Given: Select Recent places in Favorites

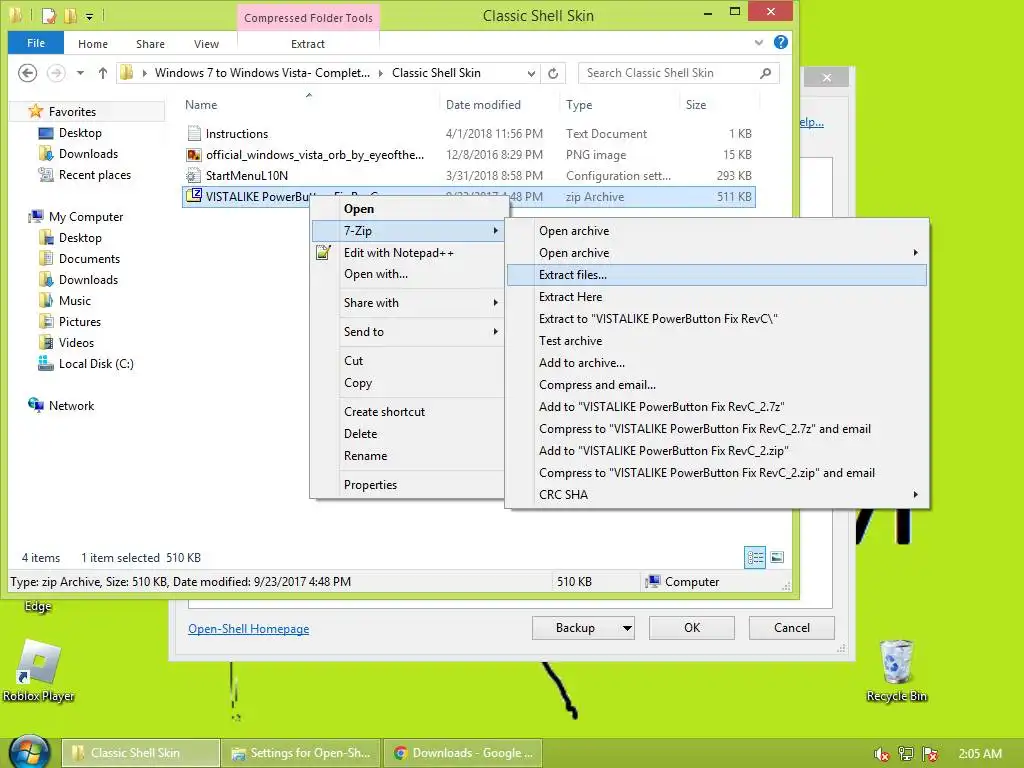Looking at the screenshot, I should (x=85, y=175).
